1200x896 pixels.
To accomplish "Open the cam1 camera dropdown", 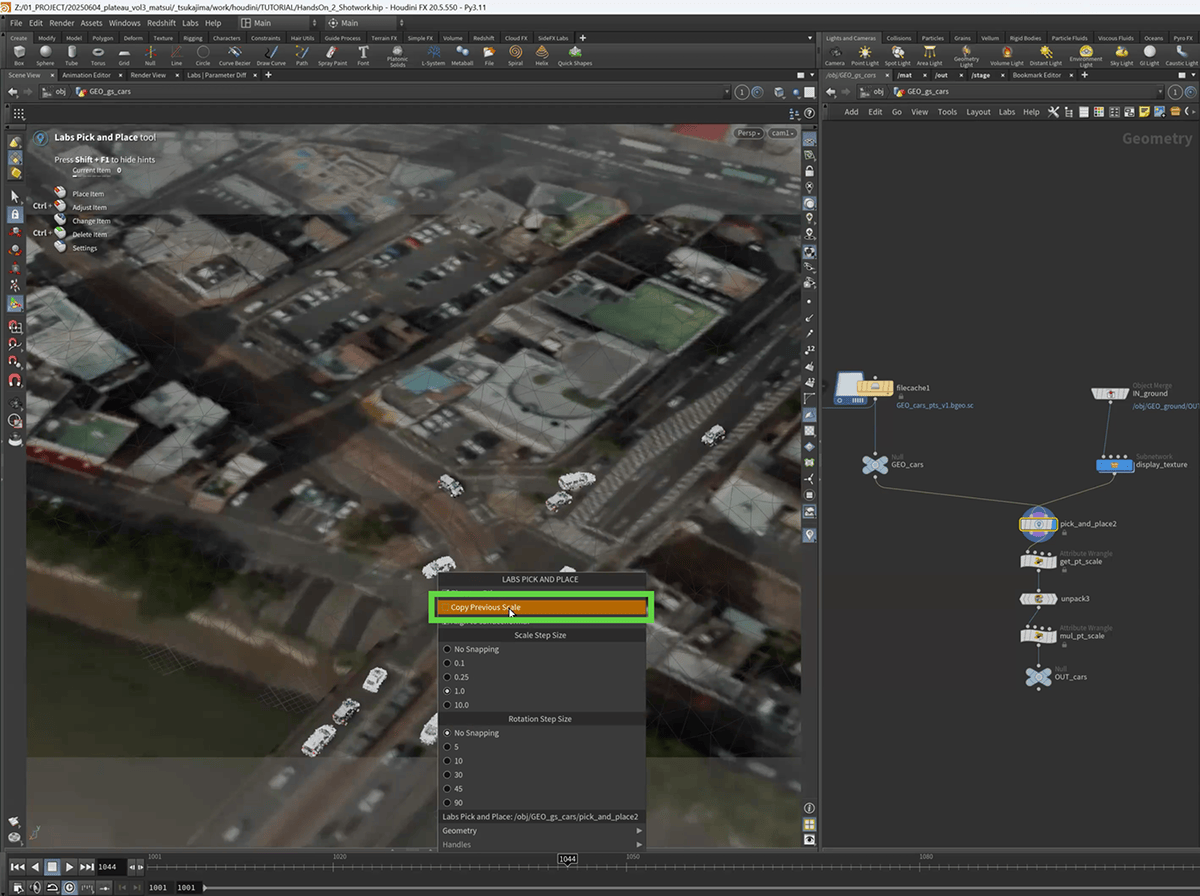I will point(781,133).
